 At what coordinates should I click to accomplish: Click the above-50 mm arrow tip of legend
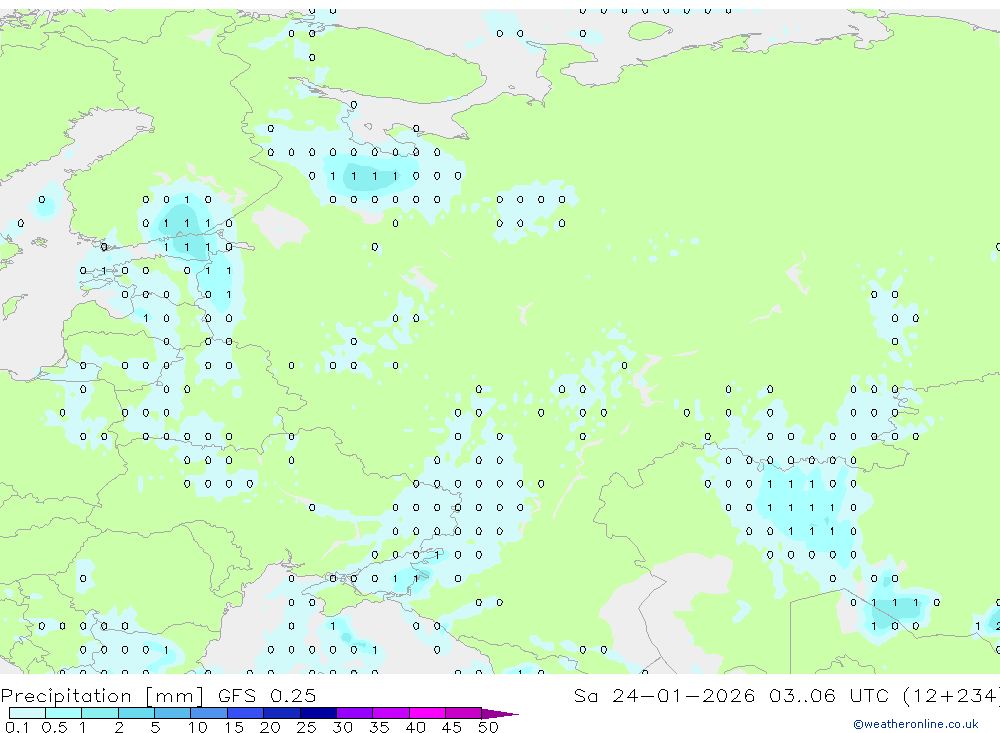[500, 713]
